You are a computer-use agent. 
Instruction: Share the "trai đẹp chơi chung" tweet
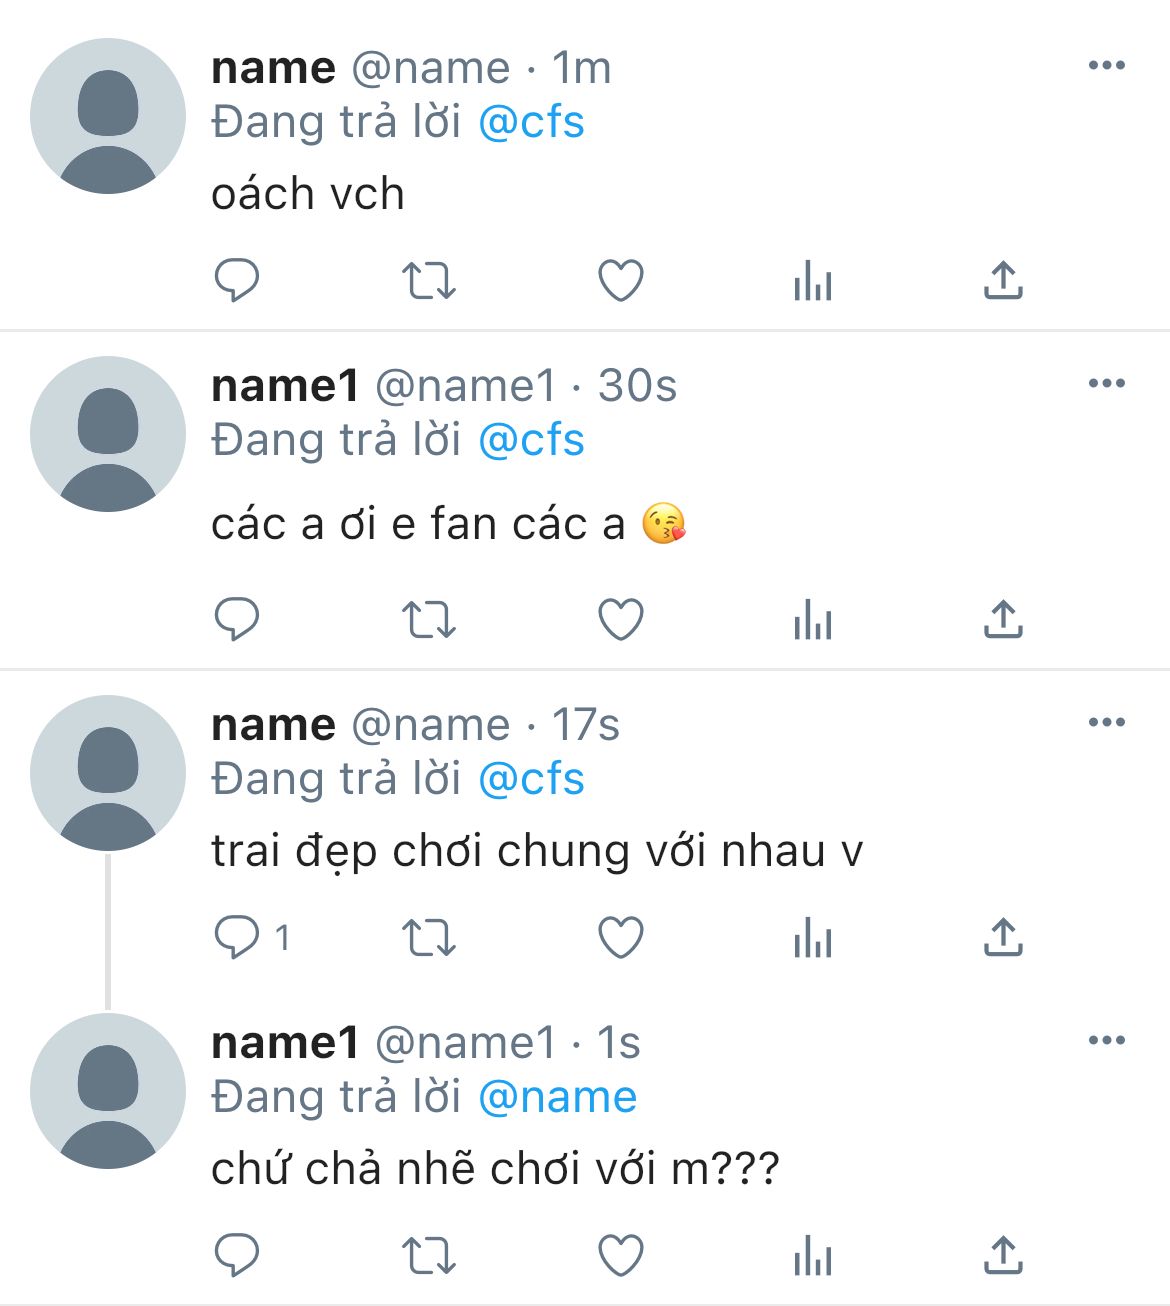(x=1003, y=938)
